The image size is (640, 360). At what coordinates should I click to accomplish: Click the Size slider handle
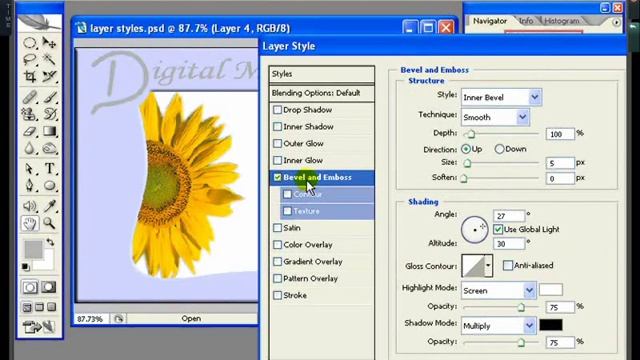[x=467, y=163]
